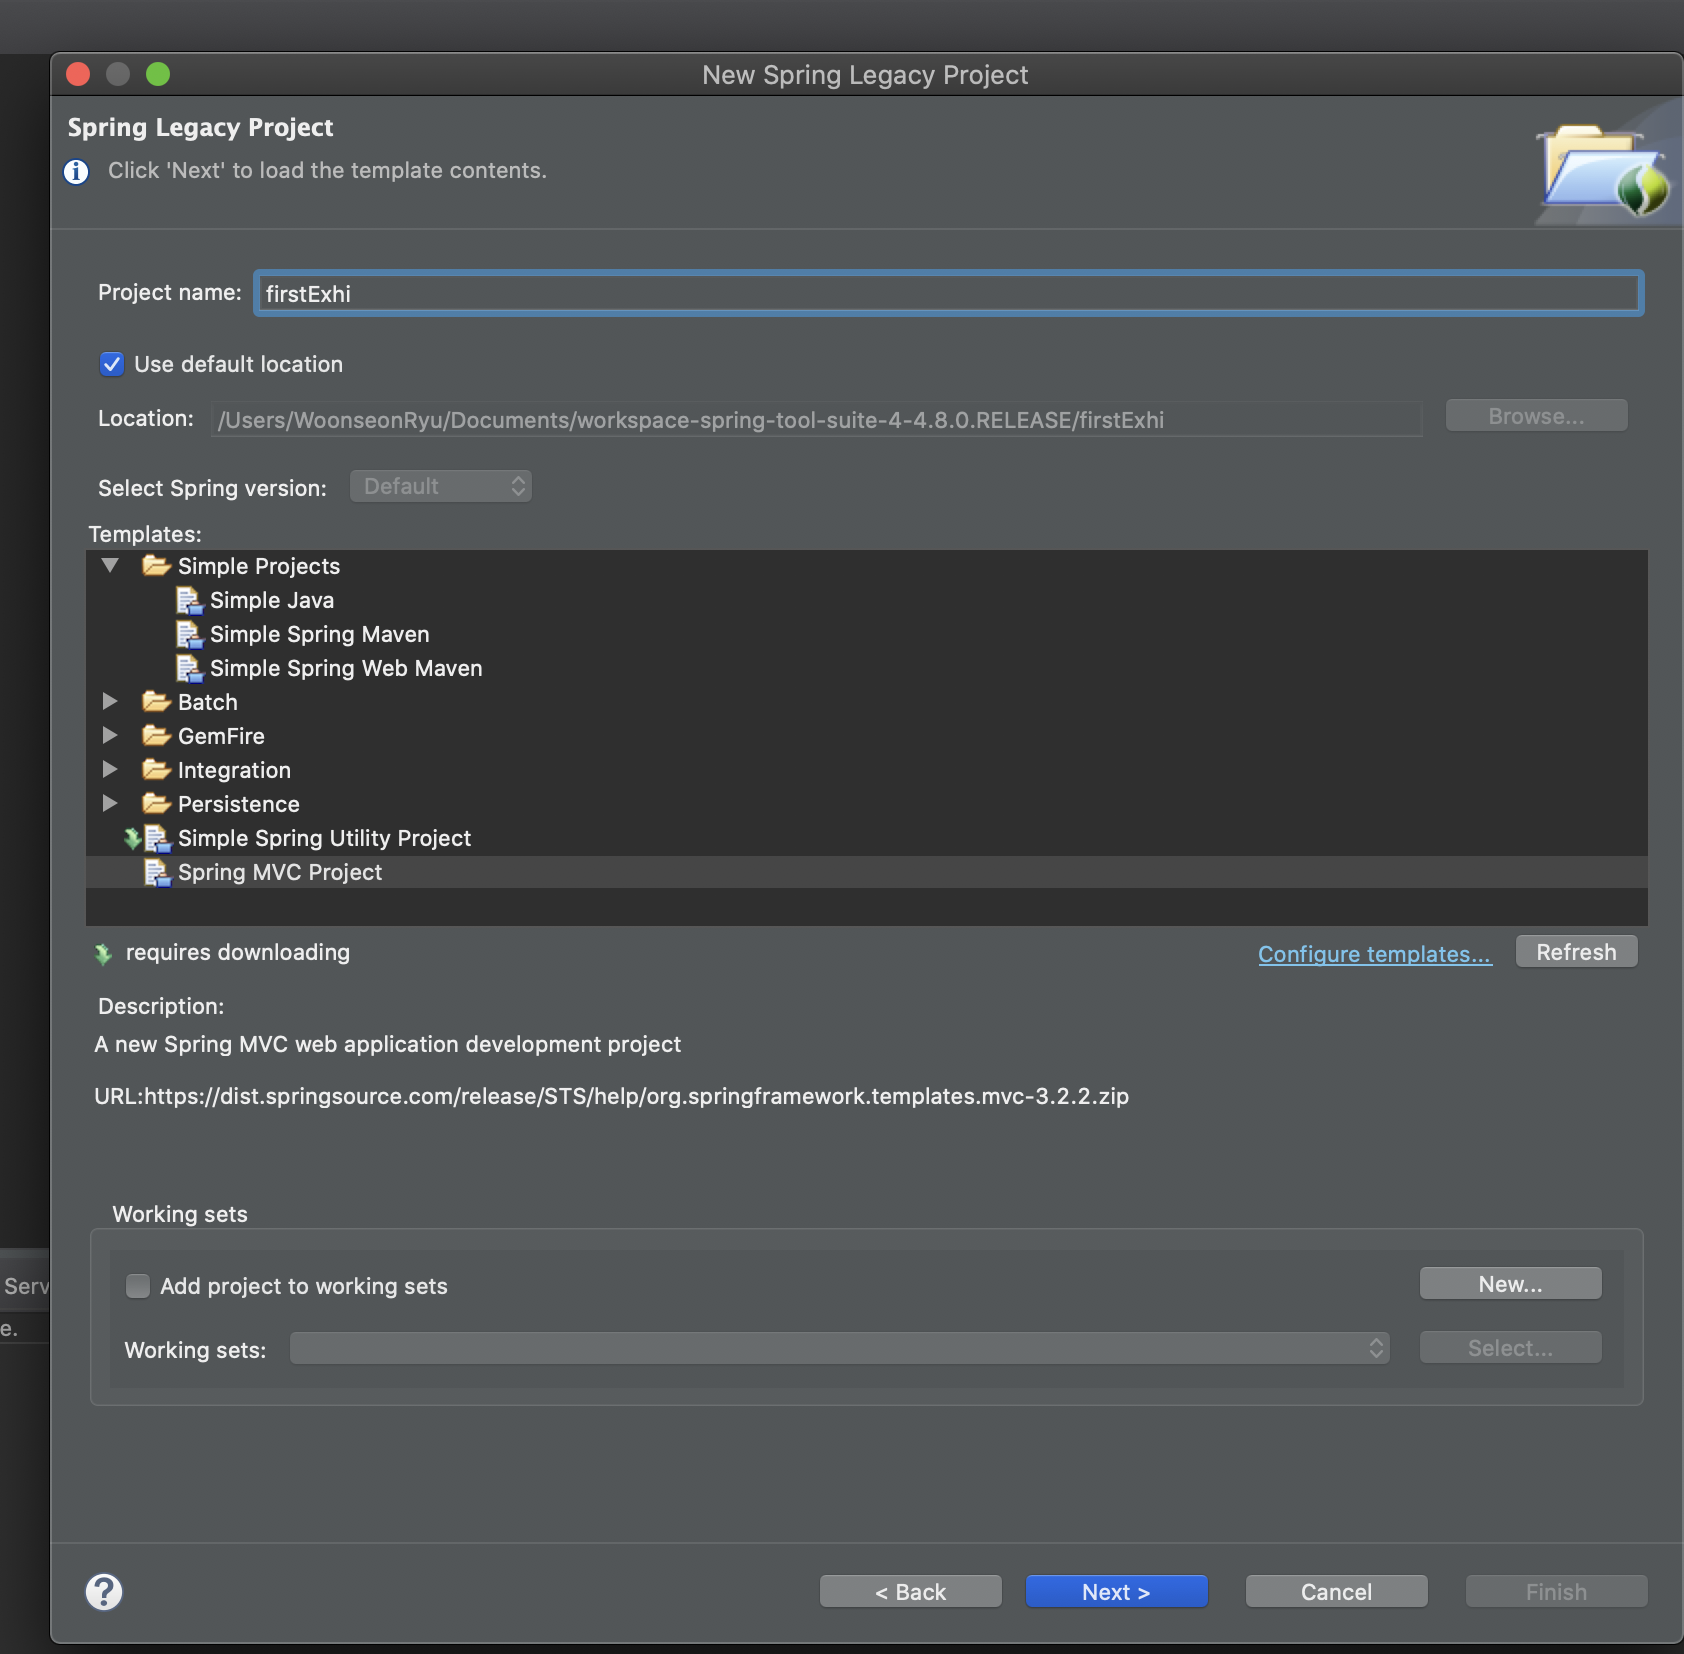Enable Add project to working sets checkbox
Image resolution: width=1684 pixels, height=1654 pixels.
[138, 1286]
